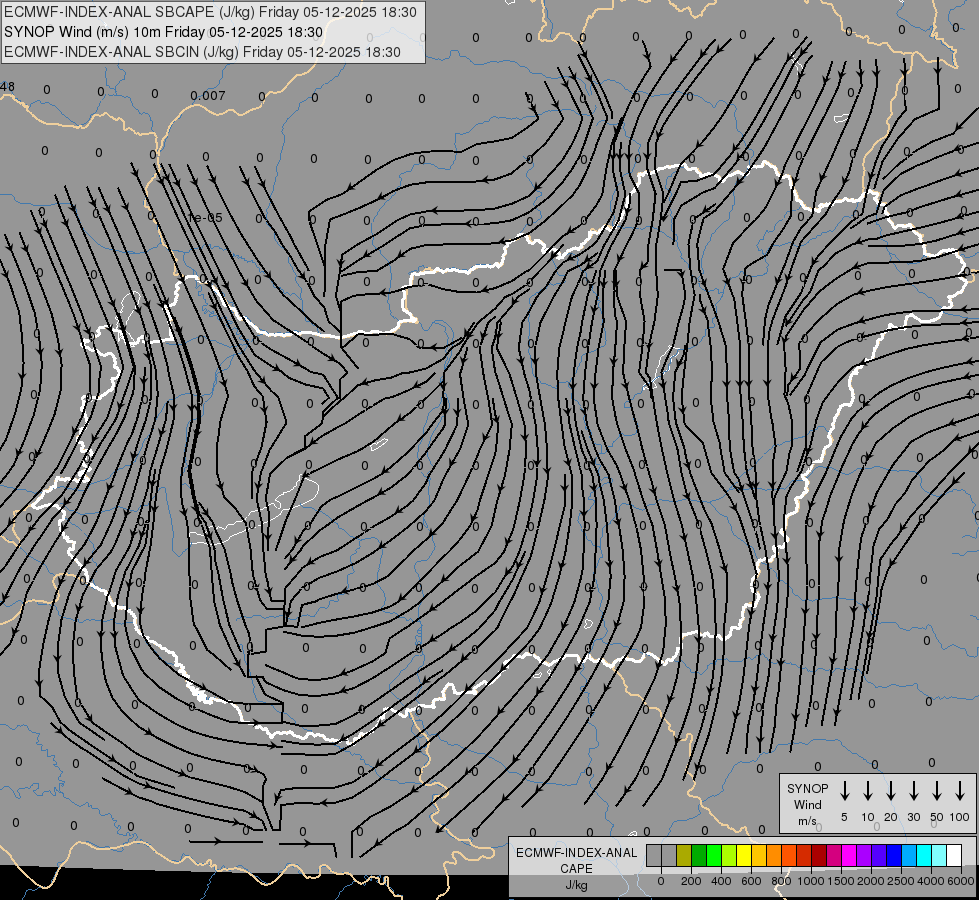Click the SBCAPE title line

click(210, 12)
